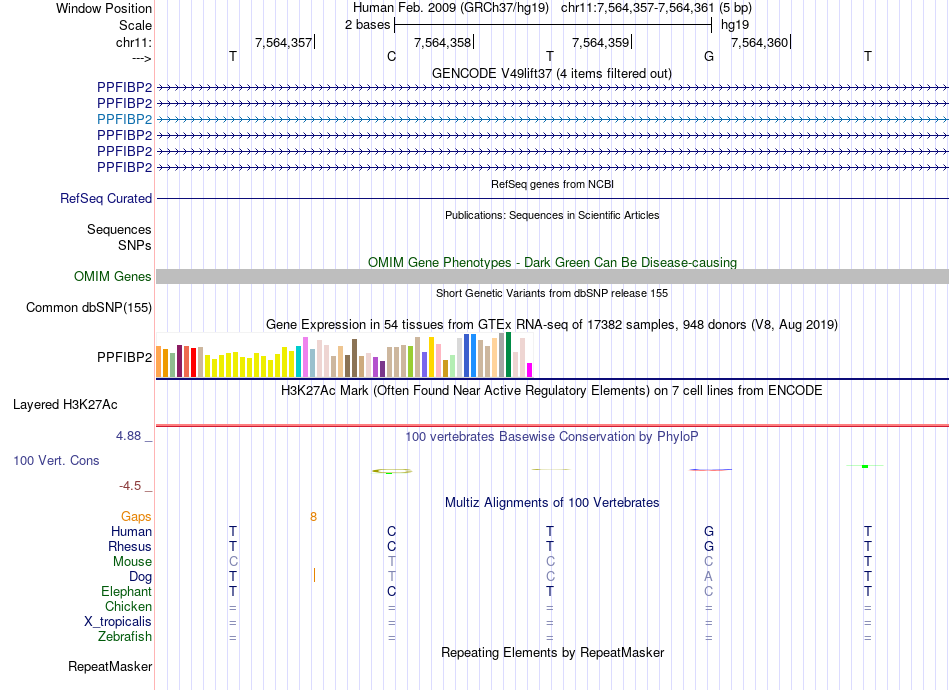Image resolution: width=950 pixels, height=690 pixels.
Task: Open GENCODE V49lift37 track title
Action: click(551, 73)
